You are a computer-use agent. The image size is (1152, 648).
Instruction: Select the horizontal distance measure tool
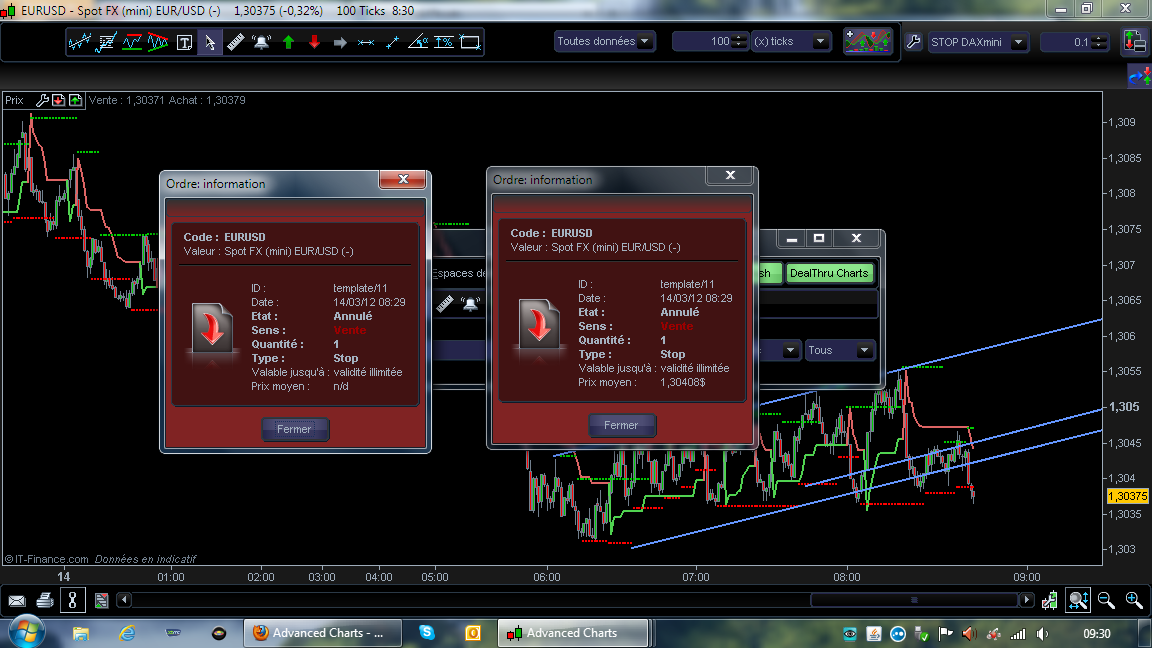(366, 43)
